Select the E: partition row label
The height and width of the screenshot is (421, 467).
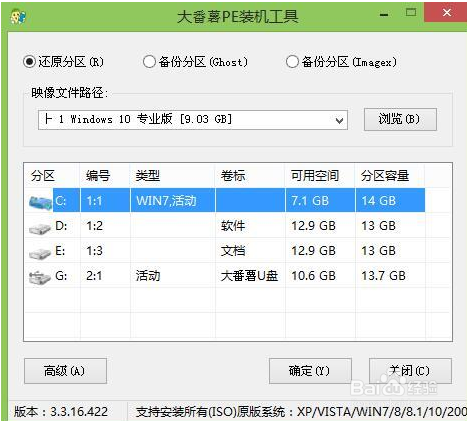point(60,251)
